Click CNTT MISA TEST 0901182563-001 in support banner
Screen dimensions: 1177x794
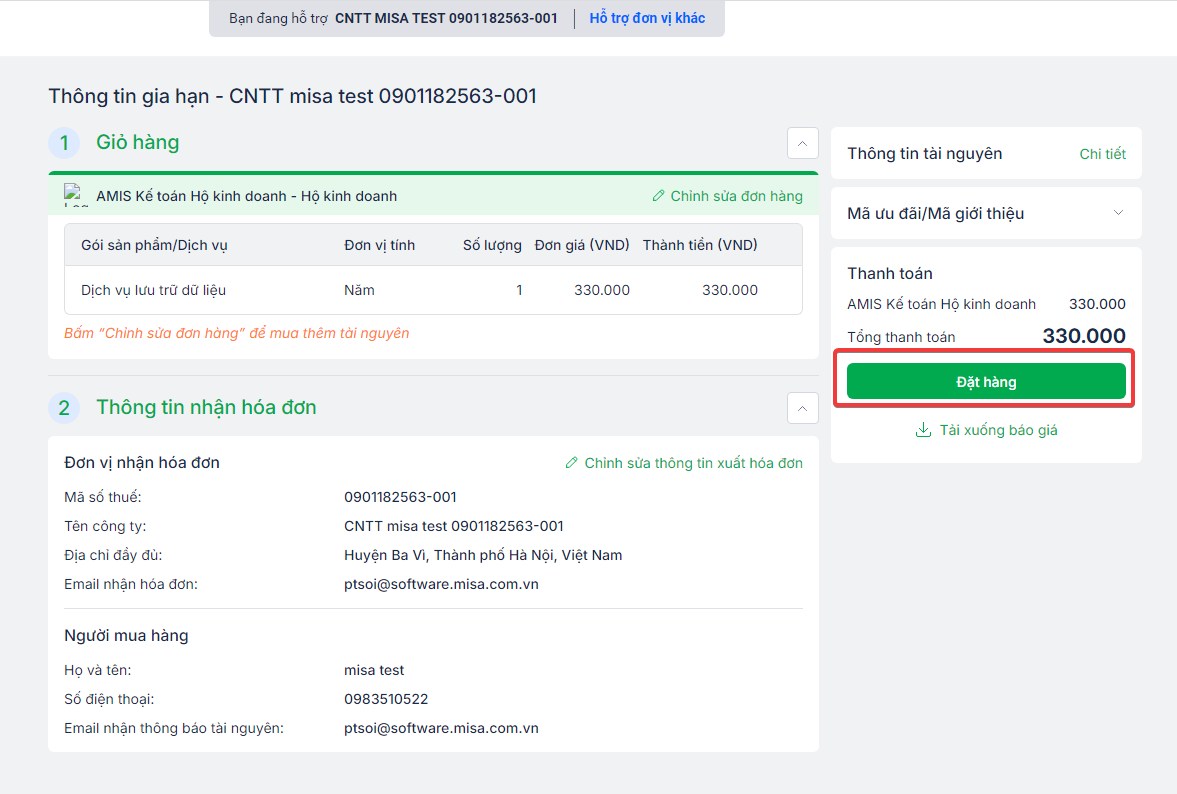(446, 18)
